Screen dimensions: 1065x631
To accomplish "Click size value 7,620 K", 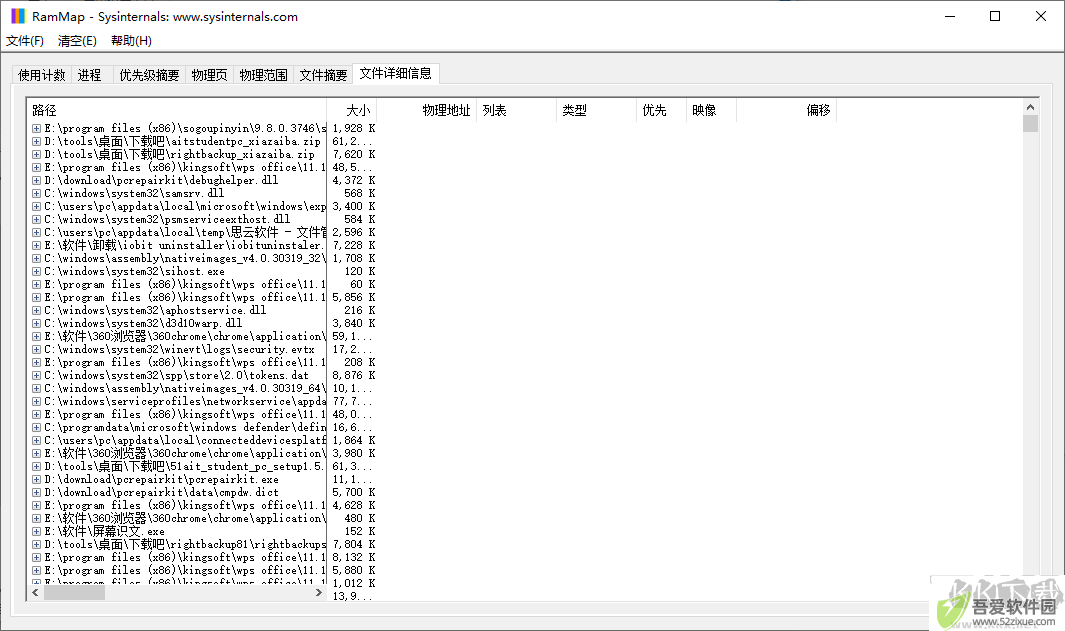I will coord(353,154).
